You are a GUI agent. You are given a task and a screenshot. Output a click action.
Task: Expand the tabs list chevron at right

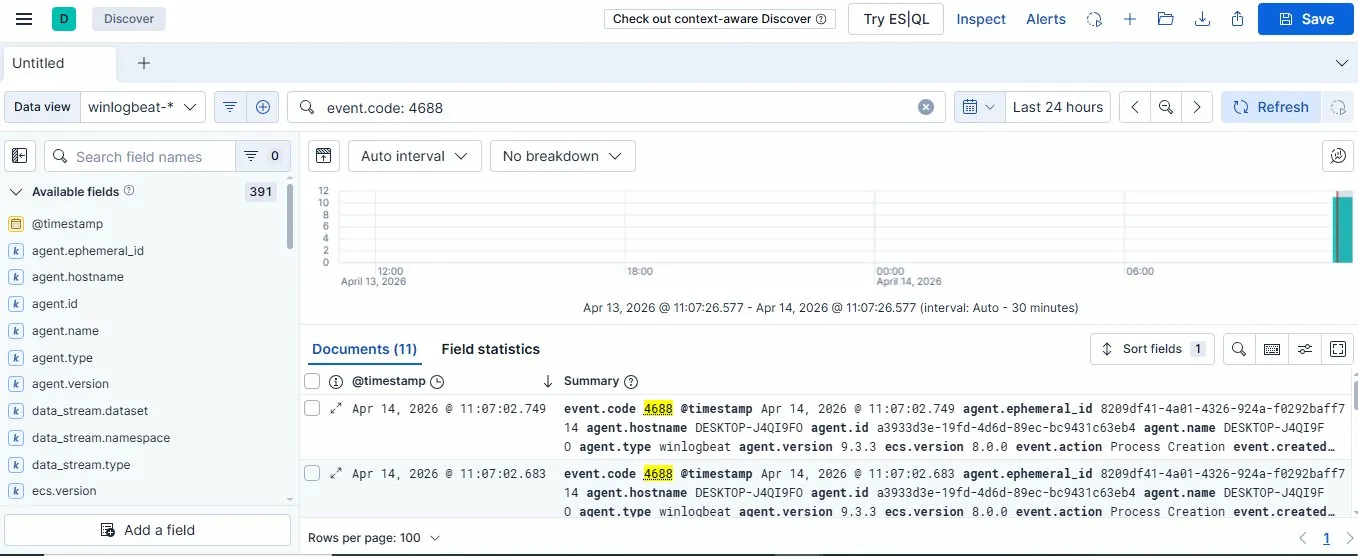pos(1342,63)
